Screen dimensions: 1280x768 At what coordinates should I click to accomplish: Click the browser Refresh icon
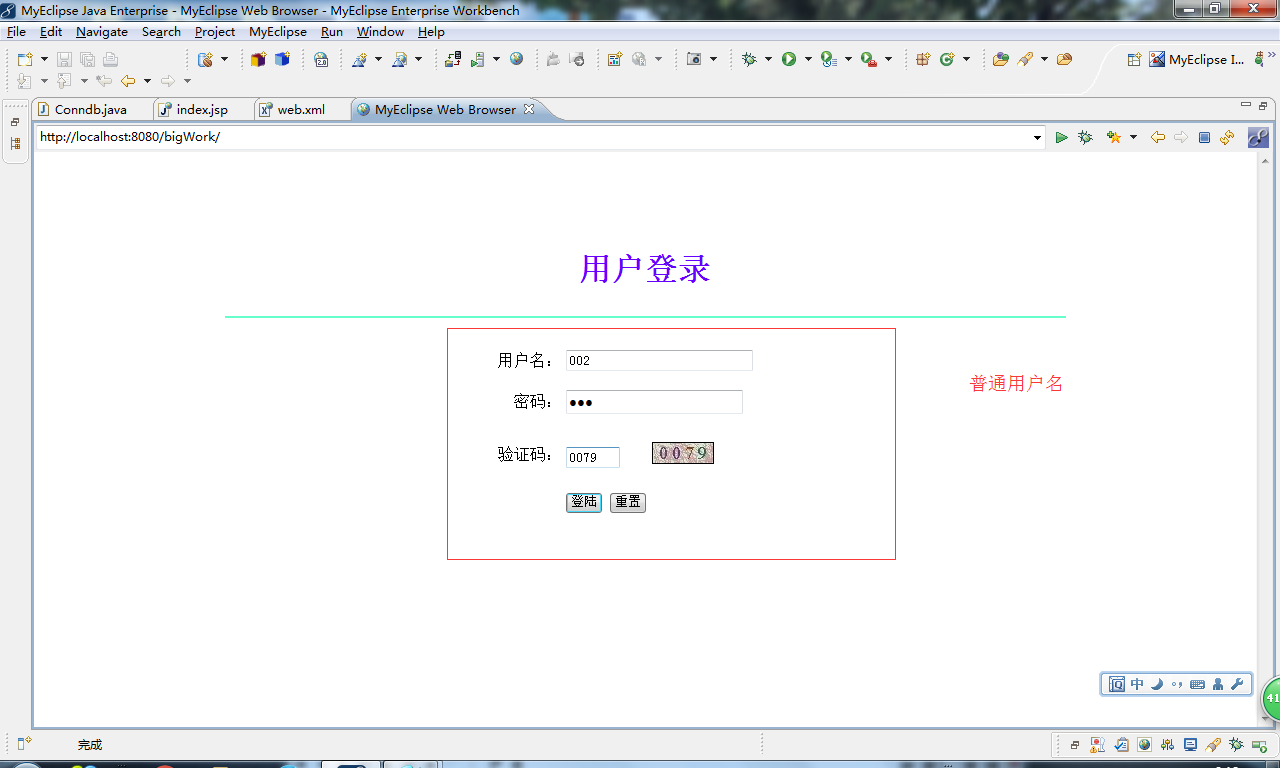[1227, 138]
